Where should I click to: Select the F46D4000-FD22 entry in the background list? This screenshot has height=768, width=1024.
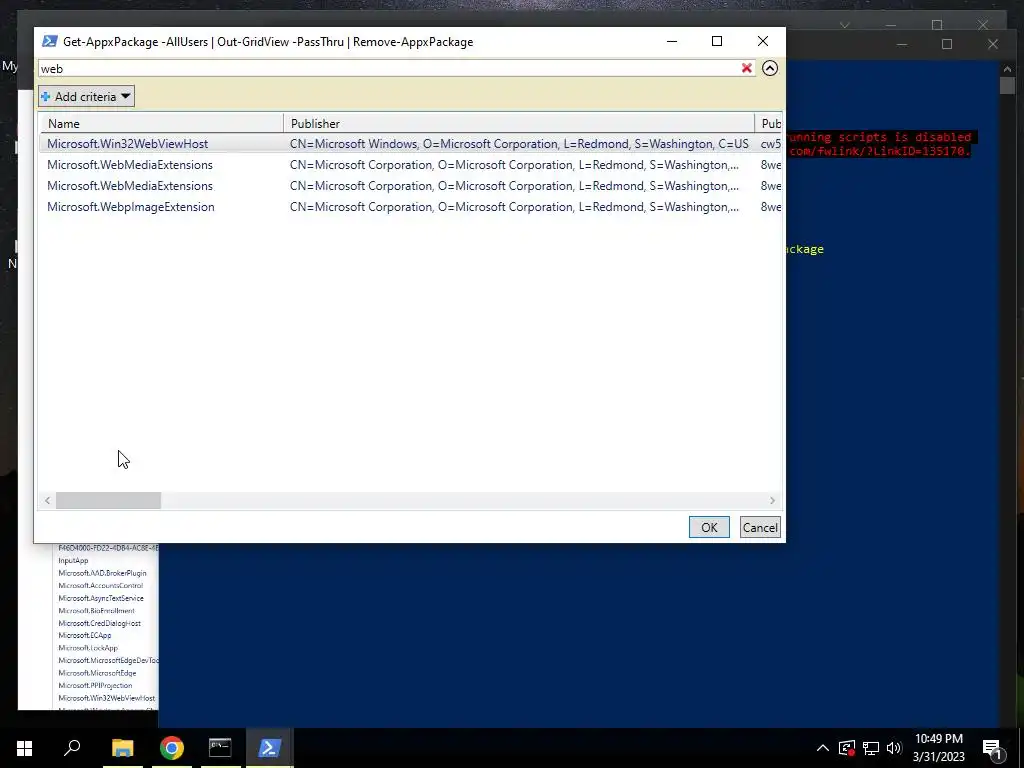(108, 548)
